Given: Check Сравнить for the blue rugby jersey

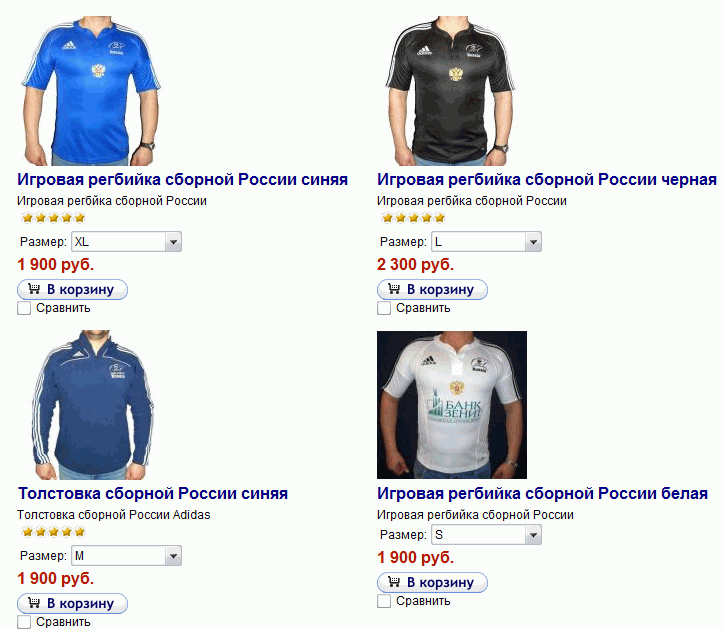Looking at the screenshot, I should point(24,308).
